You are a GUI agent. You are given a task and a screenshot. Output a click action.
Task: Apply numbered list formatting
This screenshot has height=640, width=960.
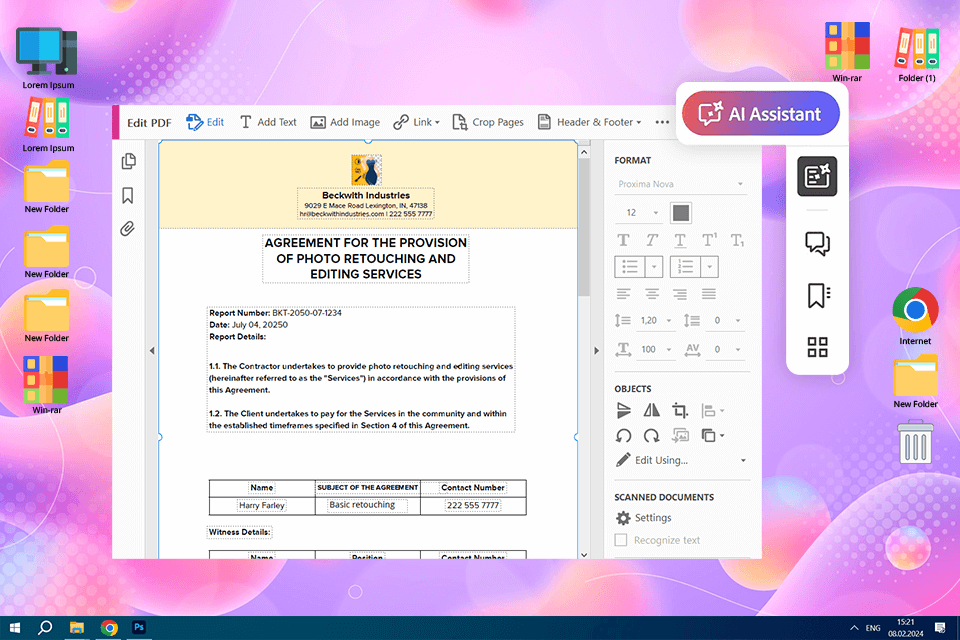(686, 267)
